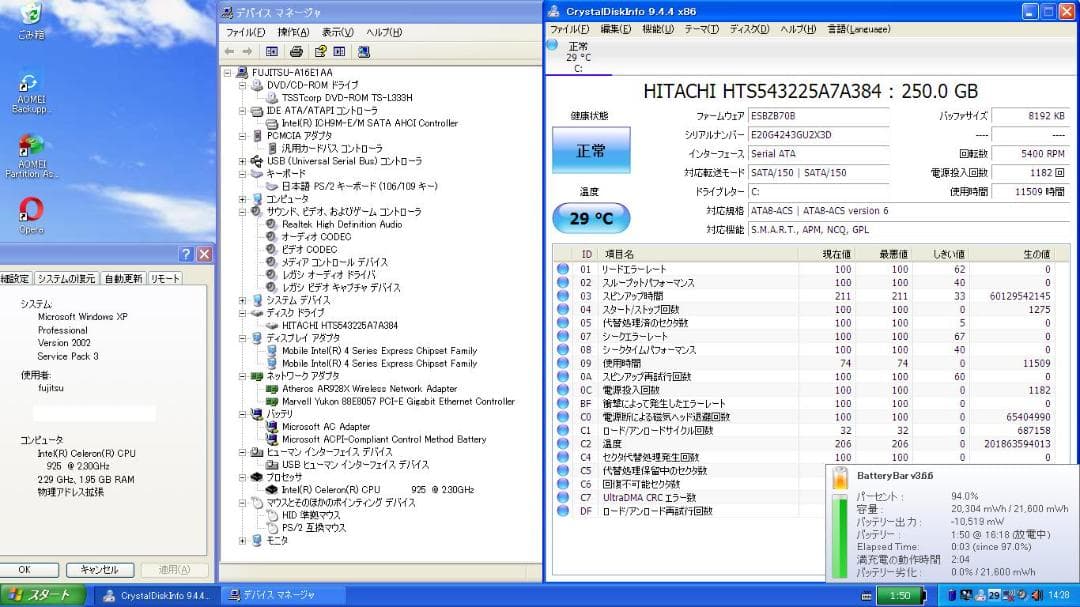The height and width of the screenshot is (607, 1080).
Task: Collapse the IDE ATA/ATAPI コントローラ category
Action: pyautogui.click(x=242, y=111)
